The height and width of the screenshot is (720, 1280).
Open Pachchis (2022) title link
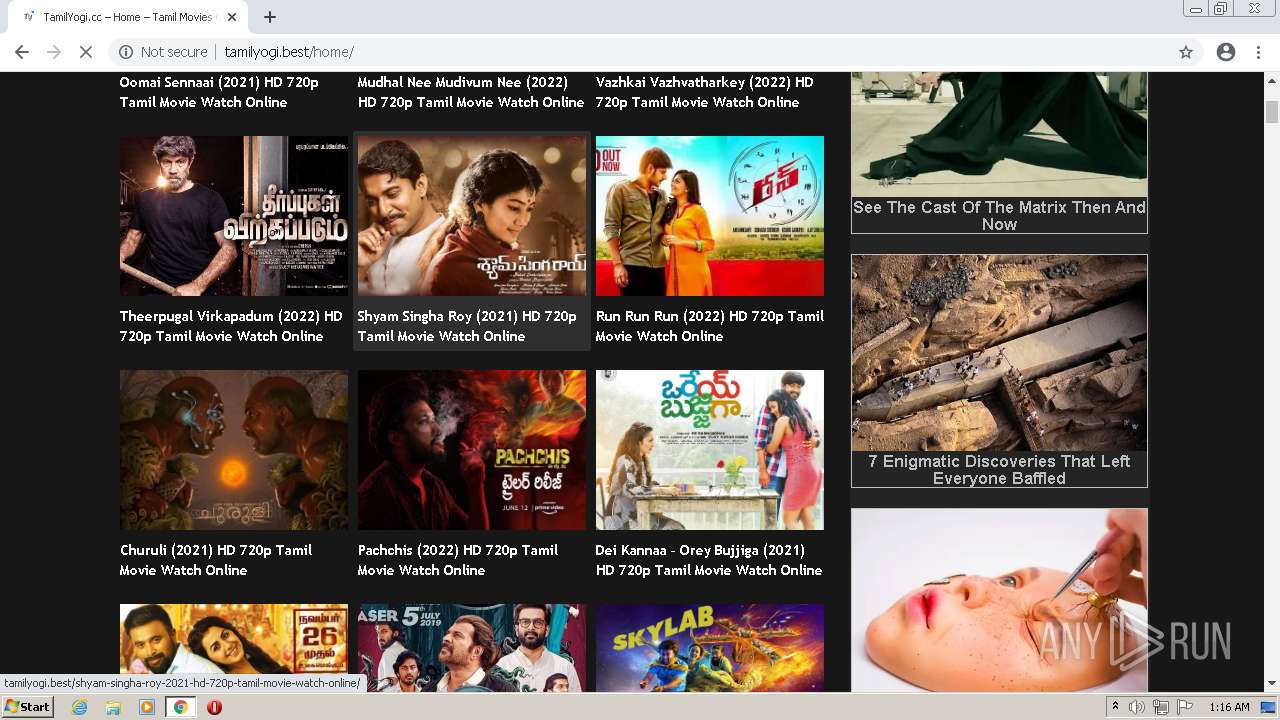[x=458, y=560]
